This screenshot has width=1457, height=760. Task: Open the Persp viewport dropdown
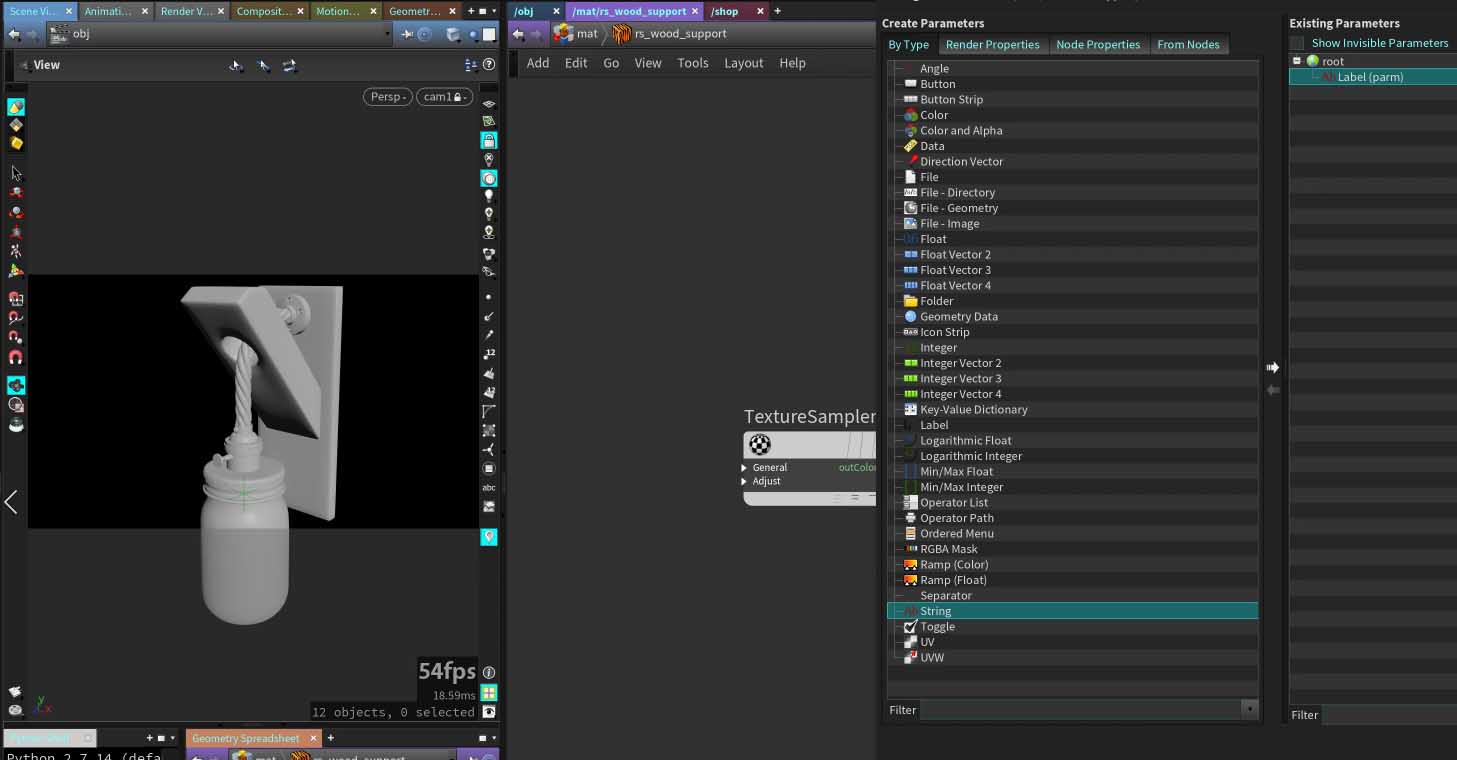coord(387,97)
